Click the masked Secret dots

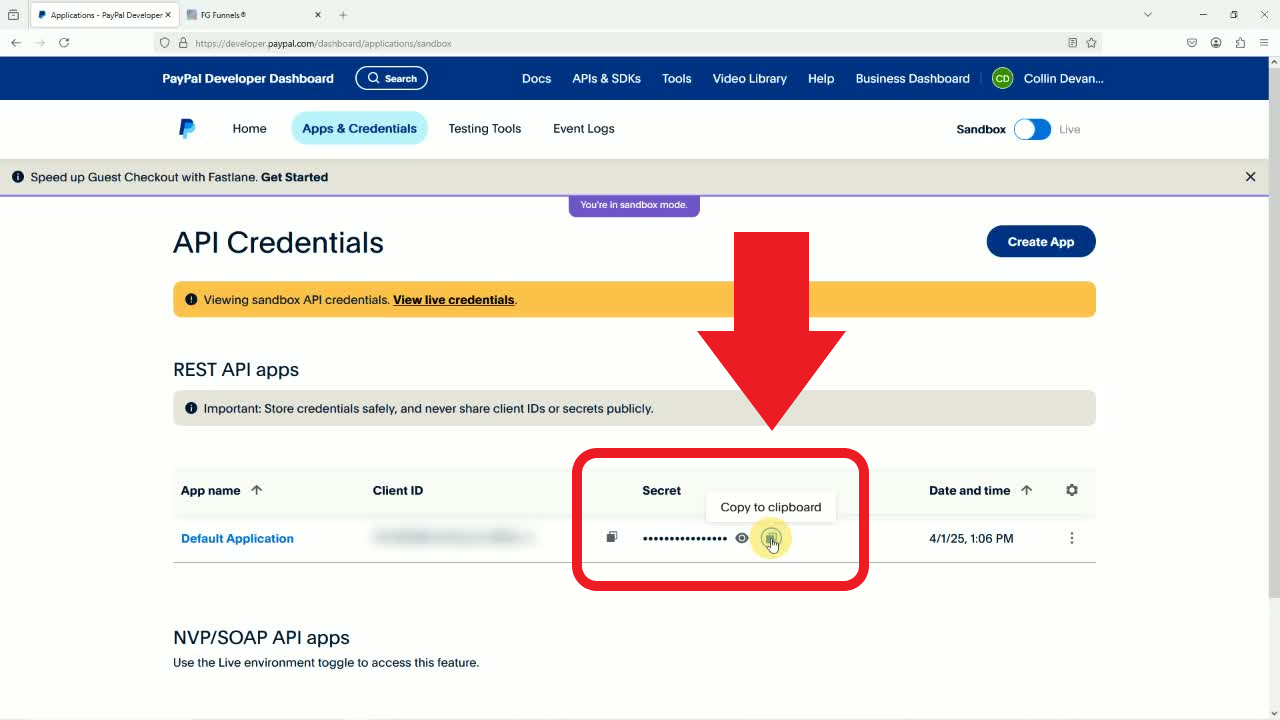coord(685,538)
